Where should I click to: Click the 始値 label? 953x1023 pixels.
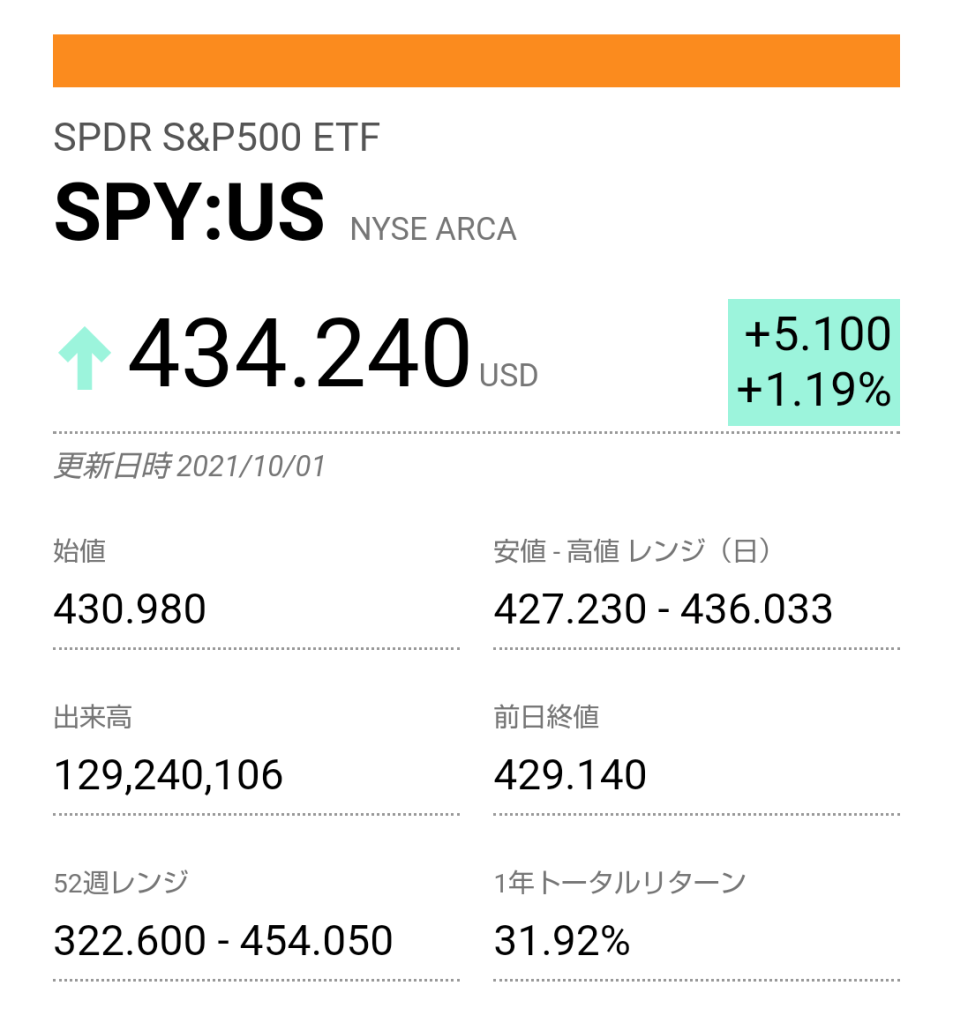pos(79,551)
